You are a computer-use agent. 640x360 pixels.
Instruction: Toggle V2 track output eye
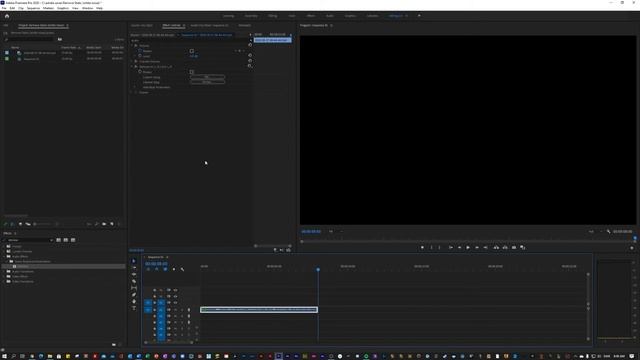[x=175, y=296]
